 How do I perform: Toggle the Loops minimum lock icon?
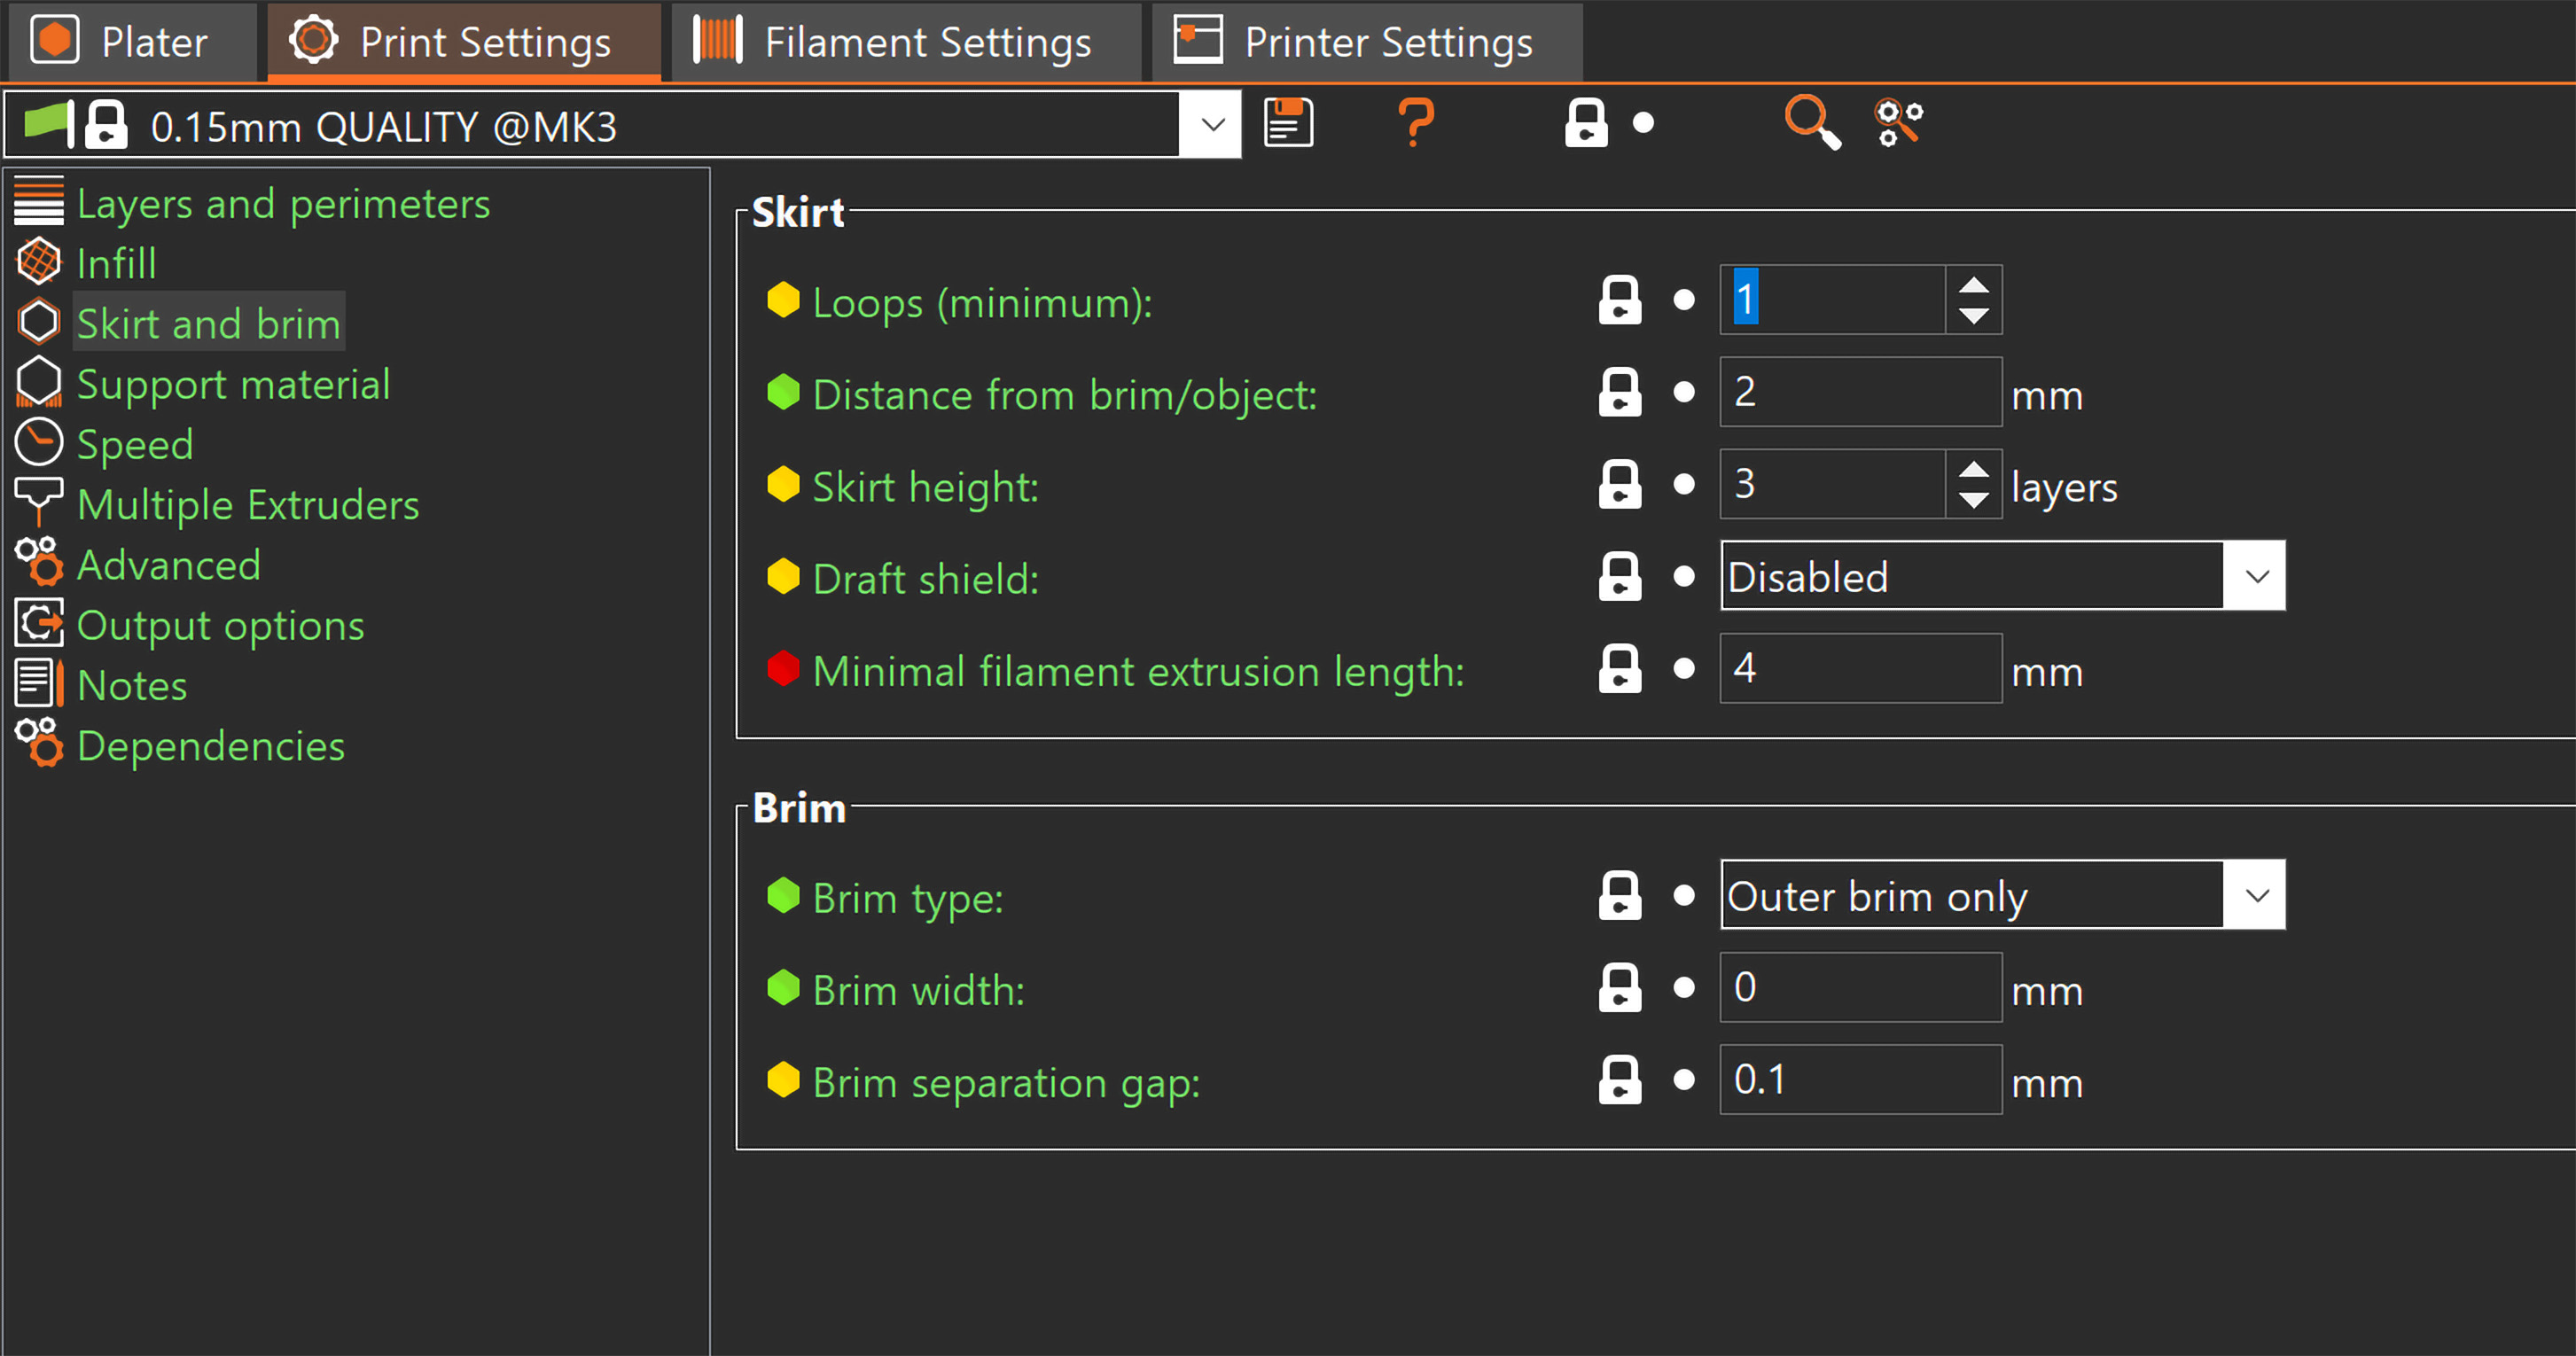1619,301
